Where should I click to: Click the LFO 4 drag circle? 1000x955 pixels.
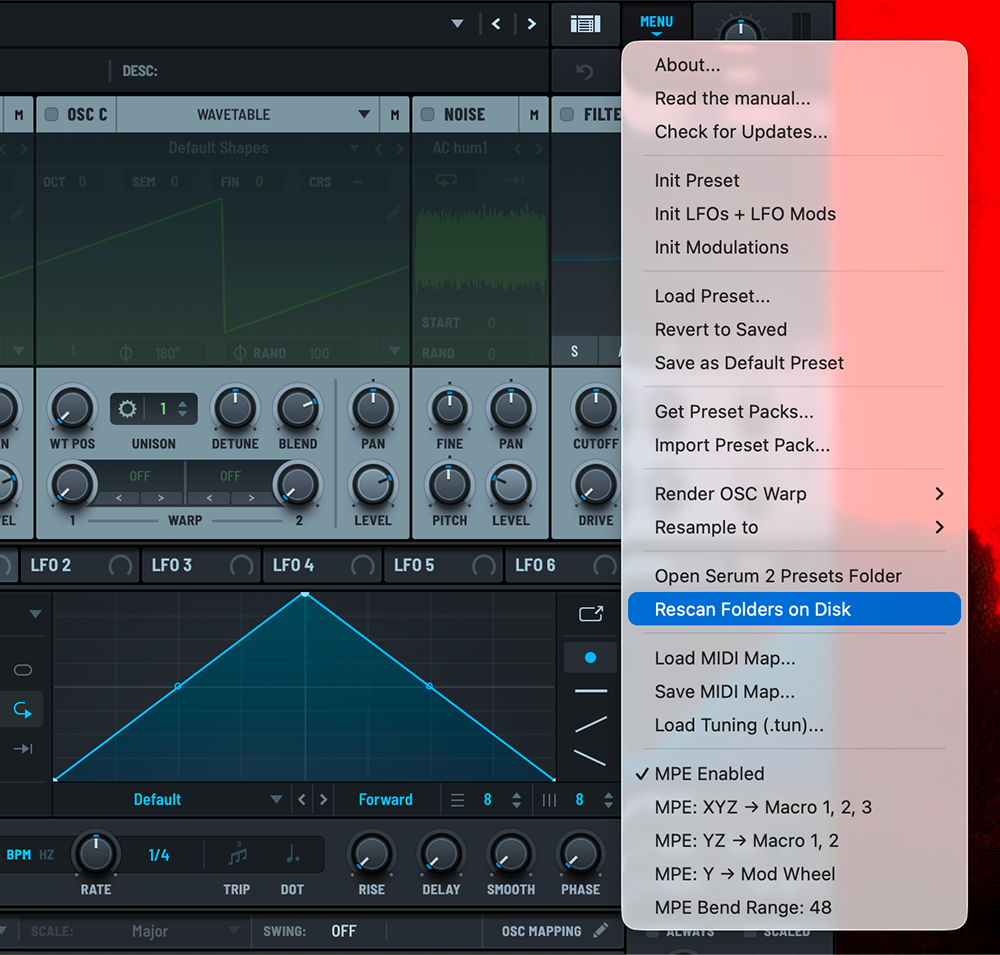tap(362, 565)
